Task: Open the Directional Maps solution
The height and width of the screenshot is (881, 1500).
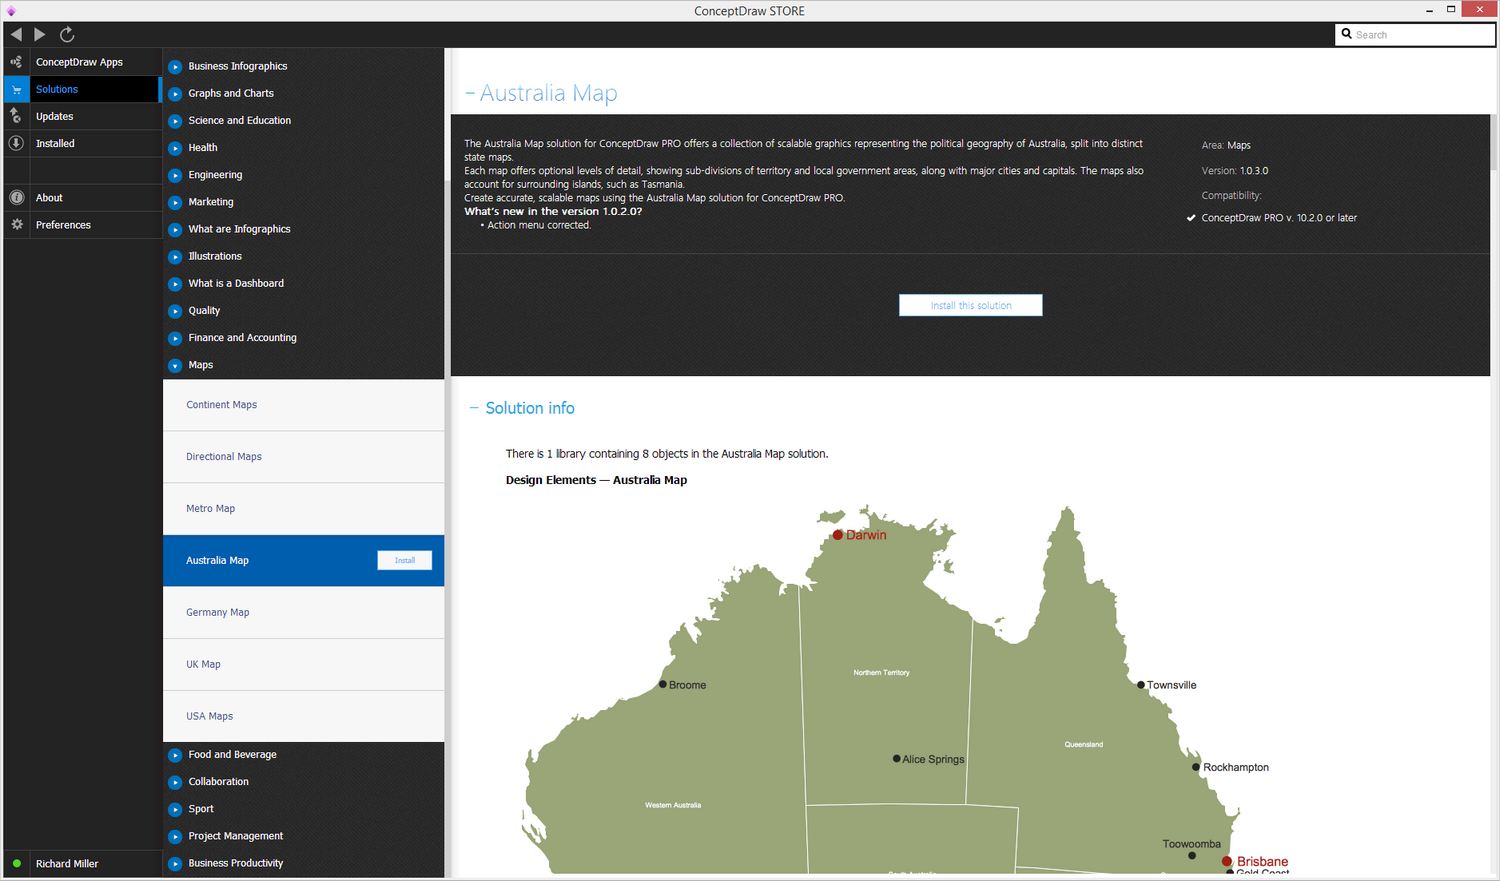Action: pyautogui.click(x=303, y=457)
